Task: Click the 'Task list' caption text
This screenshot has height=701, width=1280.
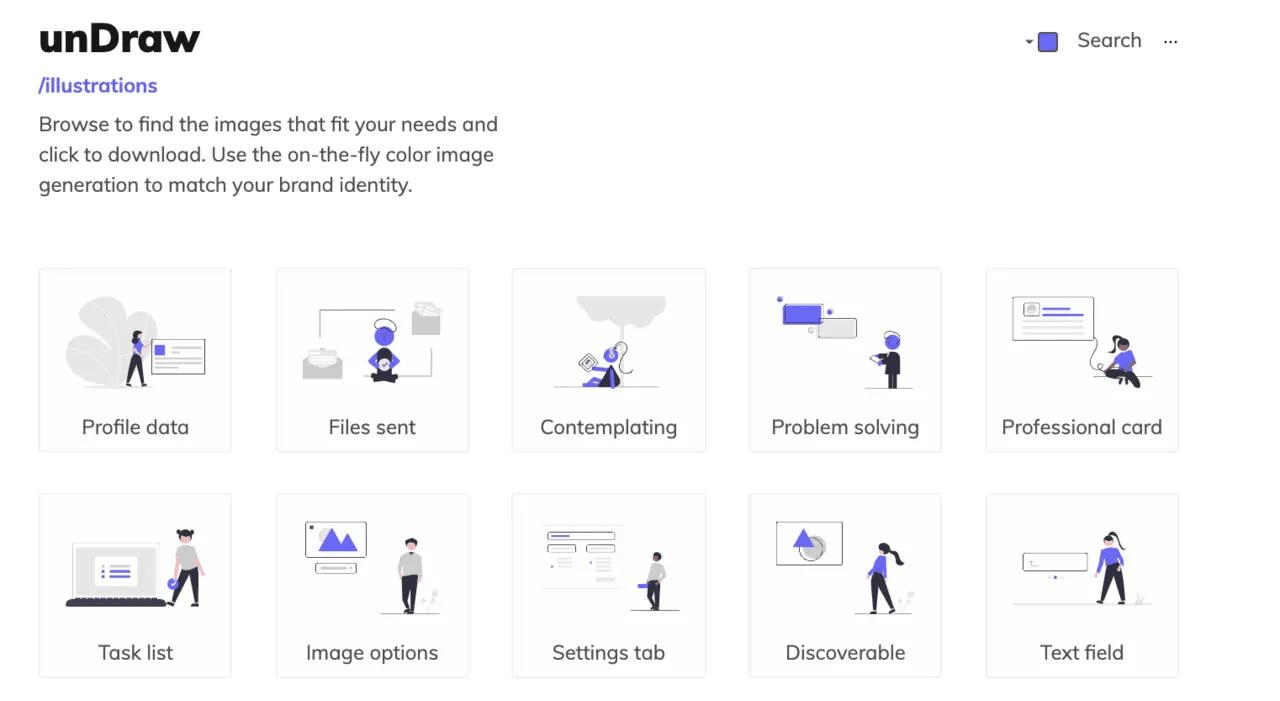Action: pos(135,652)
